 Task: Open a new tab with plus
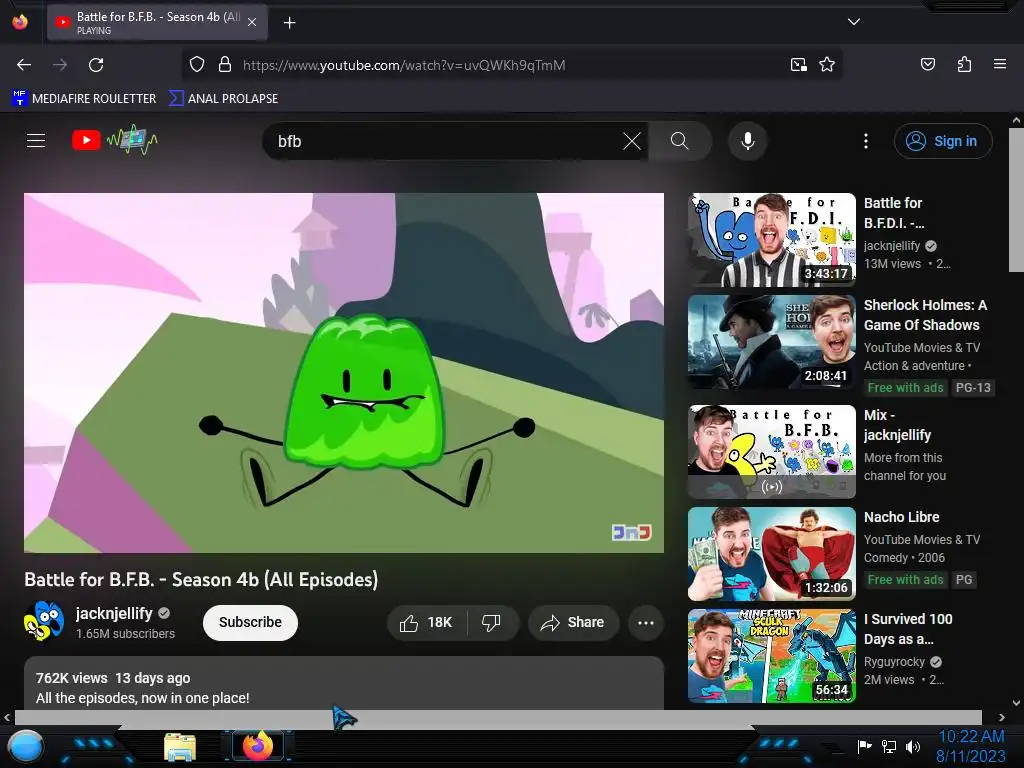coord(289,23)
